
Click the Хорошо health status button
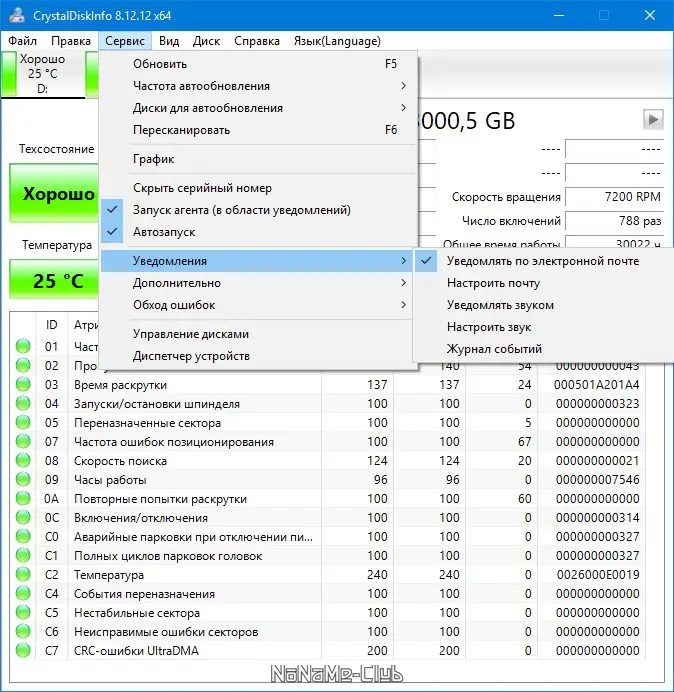click(x=54, y=193)
